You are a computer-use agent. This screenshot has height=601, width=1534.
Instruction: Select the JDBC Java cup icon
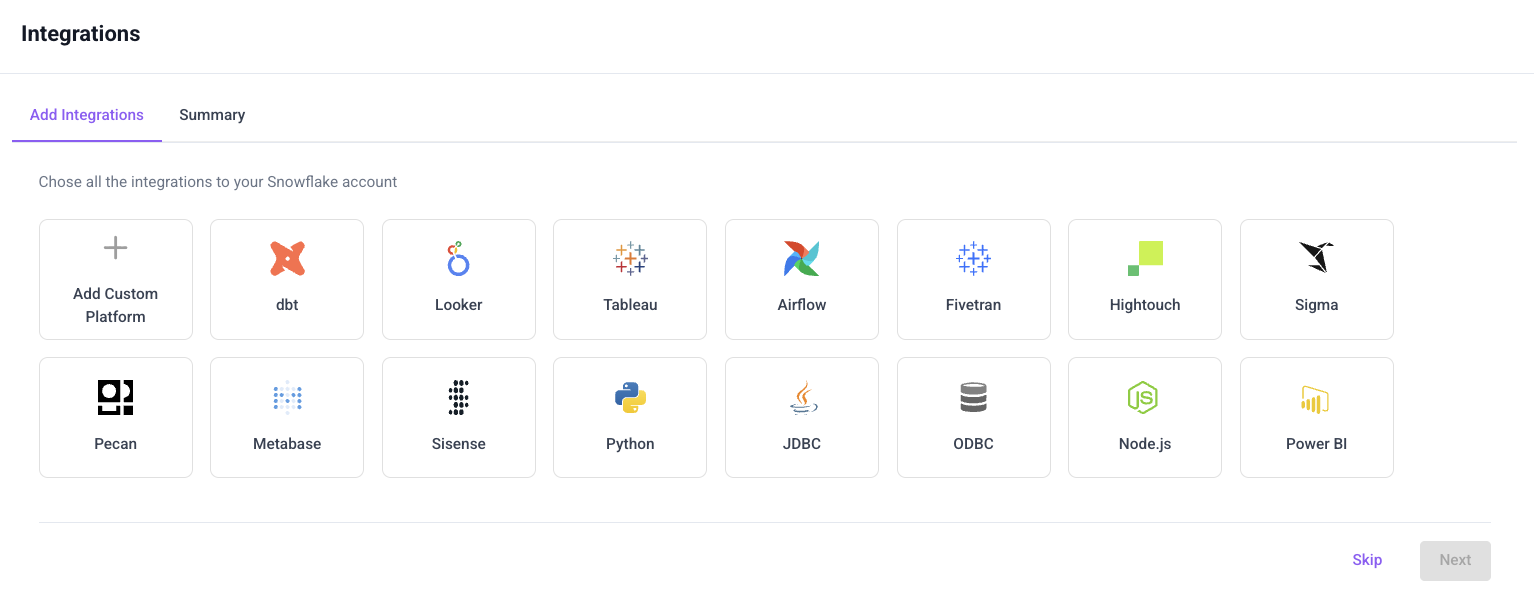point(801,398)
